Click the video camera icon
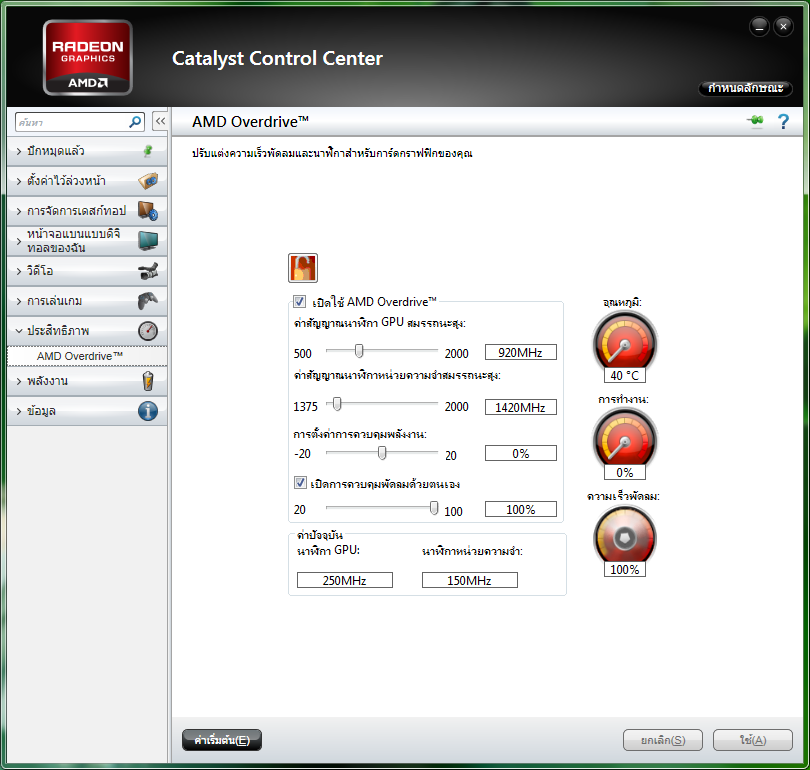This screenshot has width=810, height=770. pyautogui.click(x=148, y=271)
